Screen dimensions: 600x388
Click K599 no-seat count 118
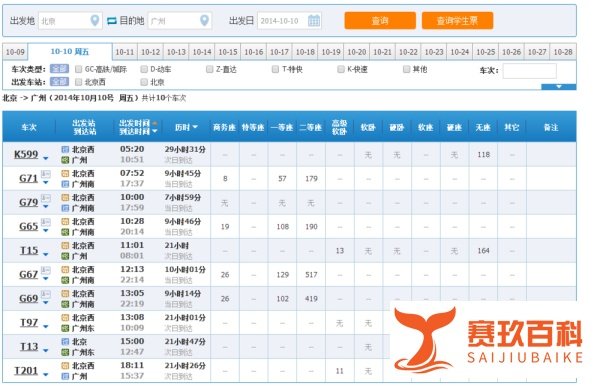coord(483,155)
